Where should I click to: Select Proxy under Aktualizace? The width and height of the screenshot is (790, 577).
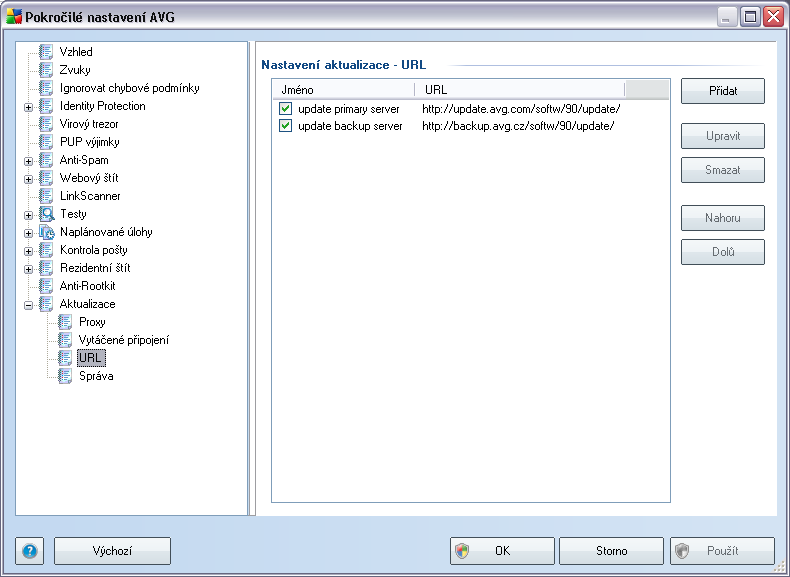pyautogui.click(x=92, y=322)
